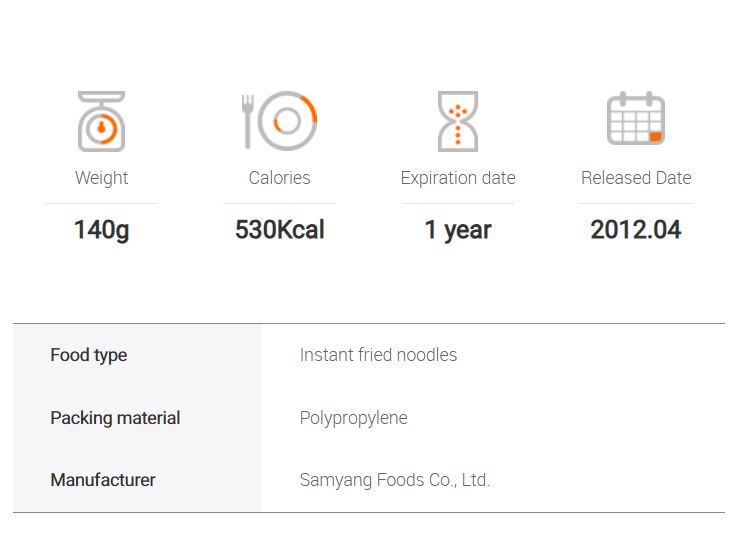Select the Polypropylene text

click(353, 418)
